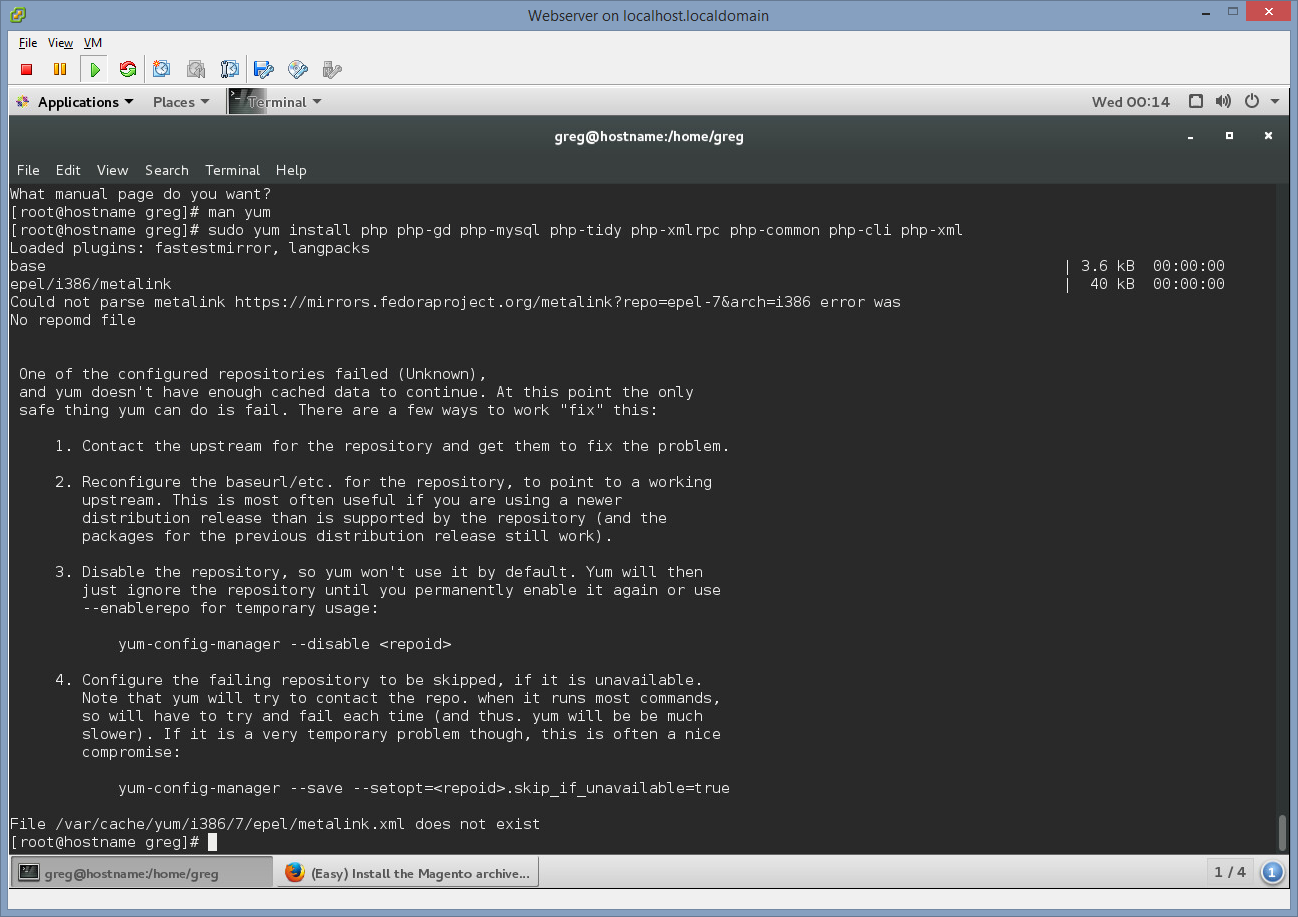Screen dimensions: 1298x917
Task: Switch to the Install the Magento archive Firefox window
Action: coord(408,872)
